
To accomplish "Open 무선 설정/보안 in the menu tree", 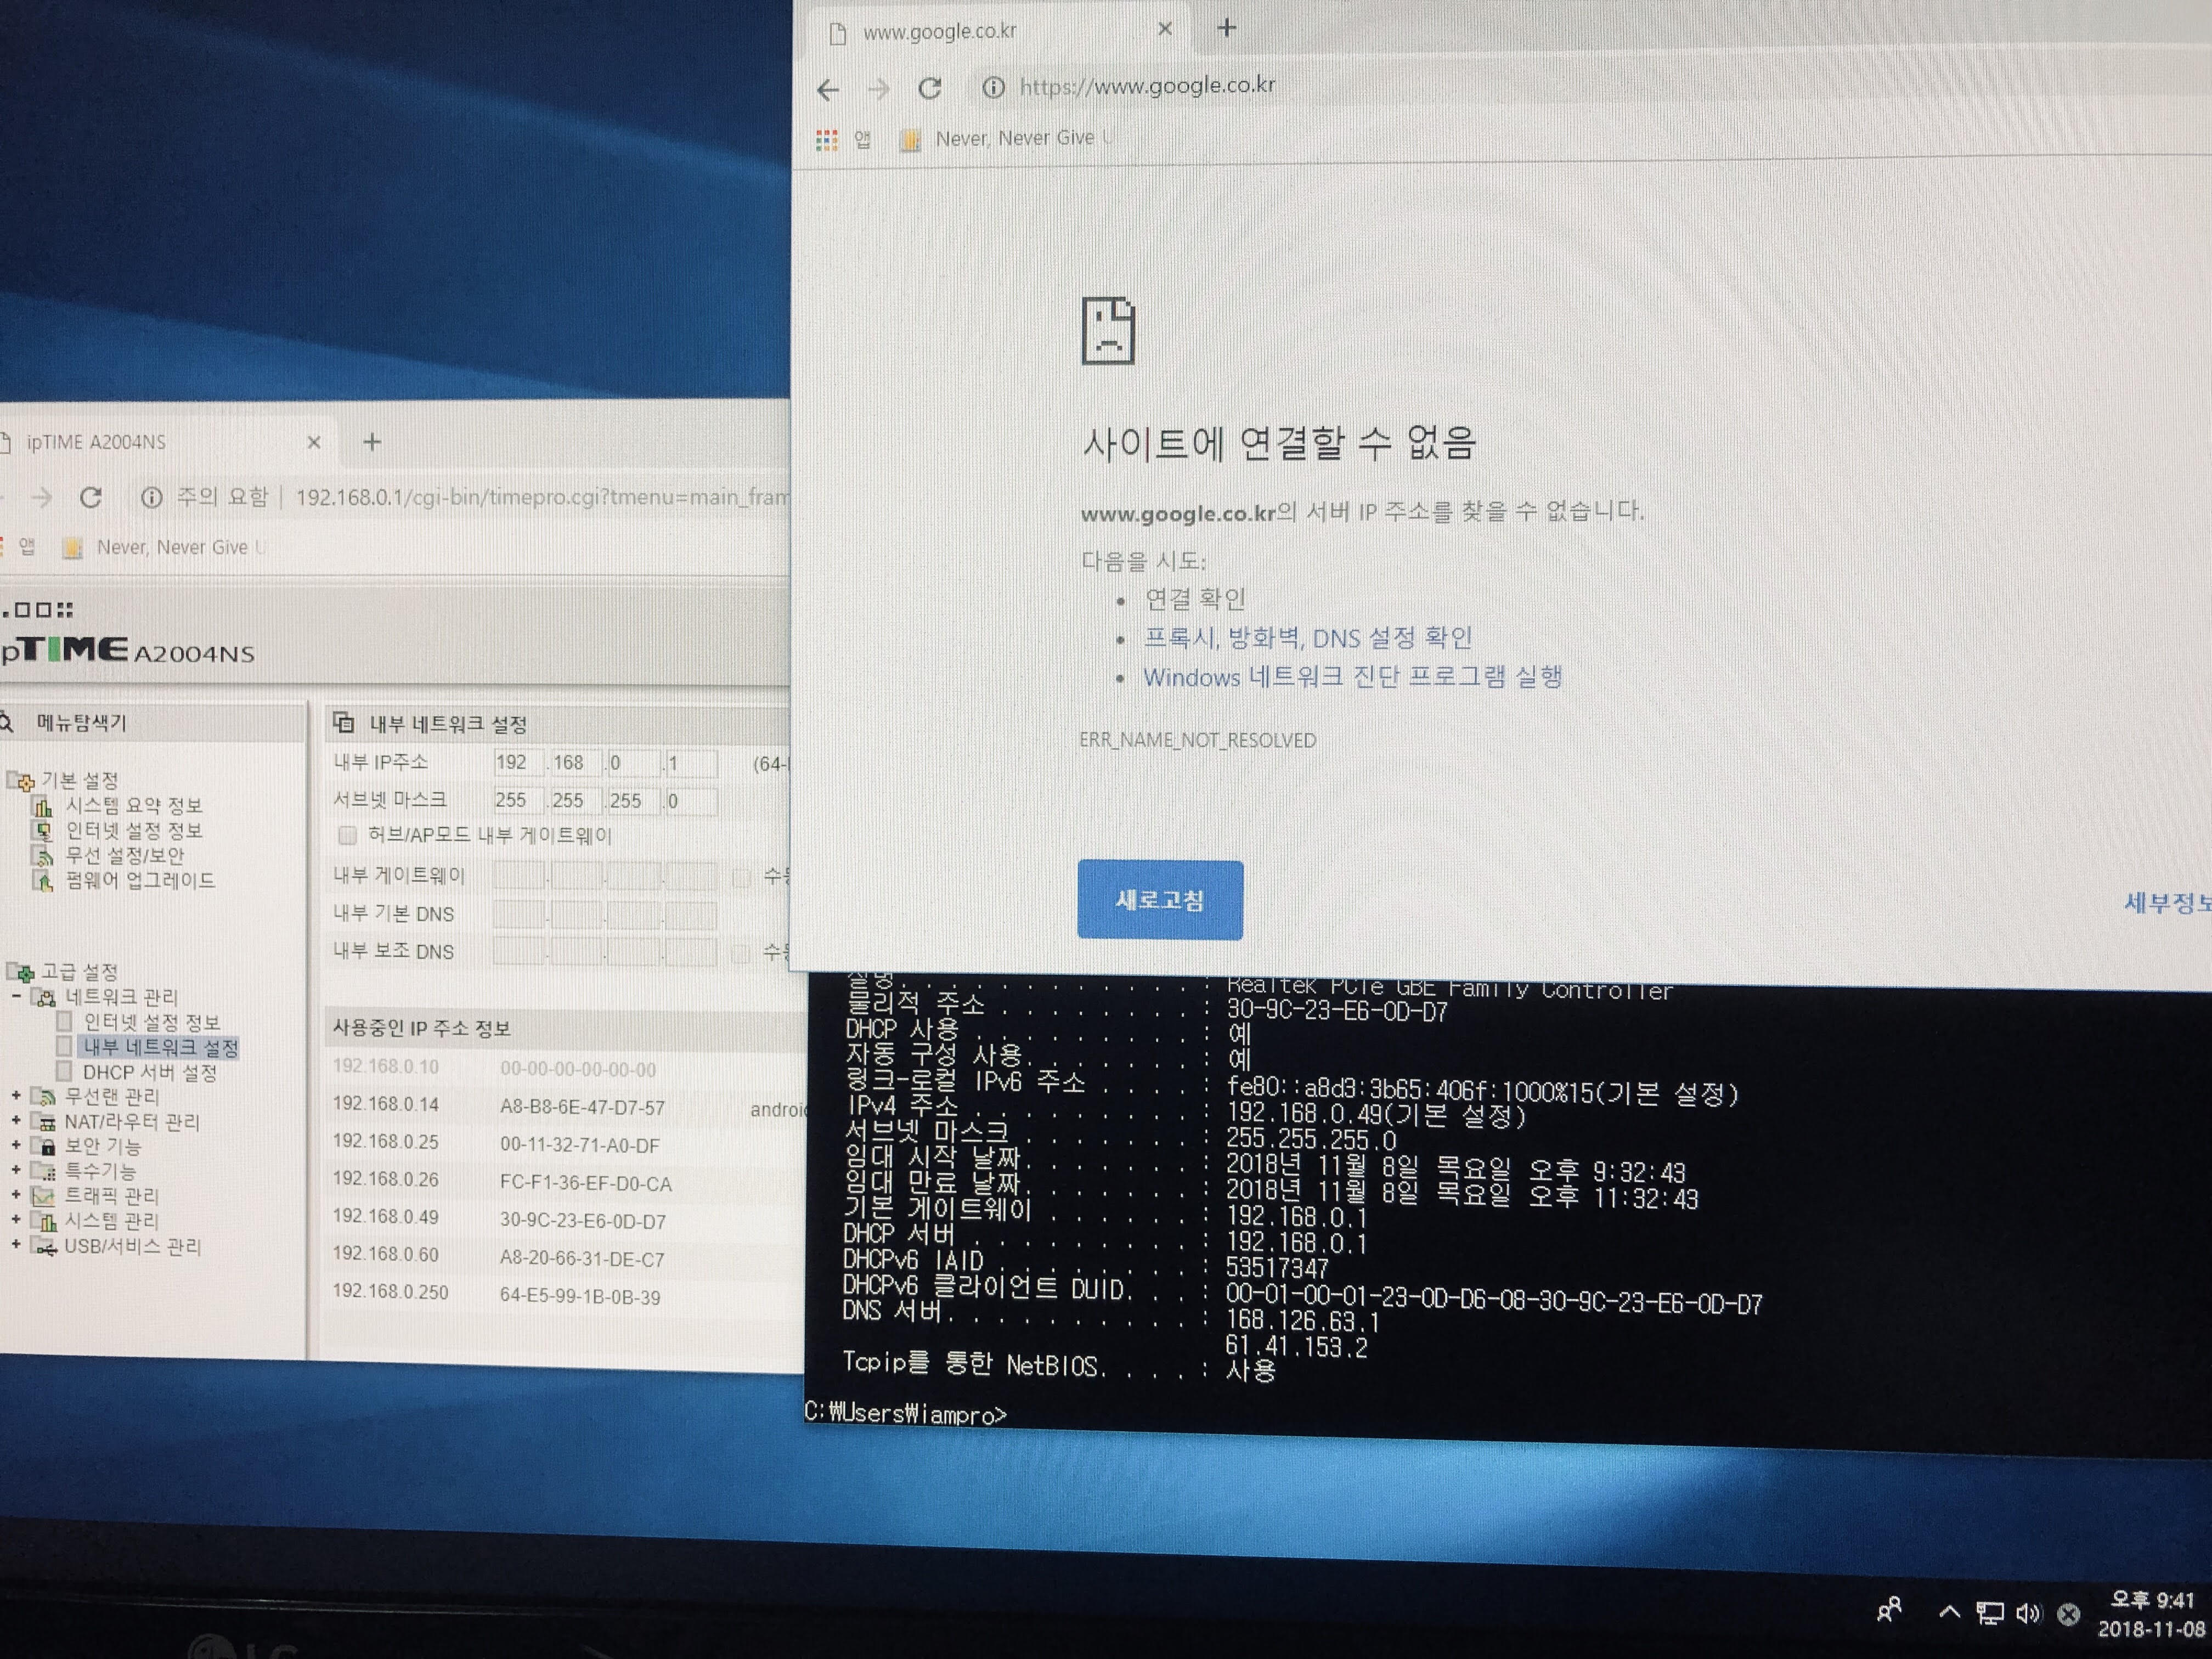I will [125, 855].
